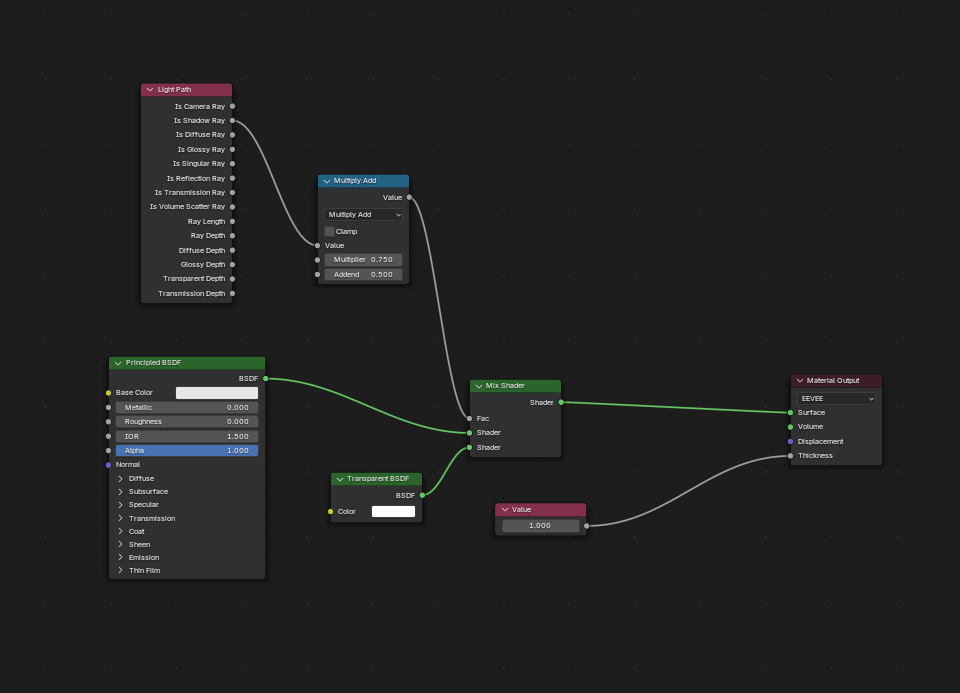Collapse the Material Output node
The height and width of the screenshot is (693, 960).
coord(800,381)
